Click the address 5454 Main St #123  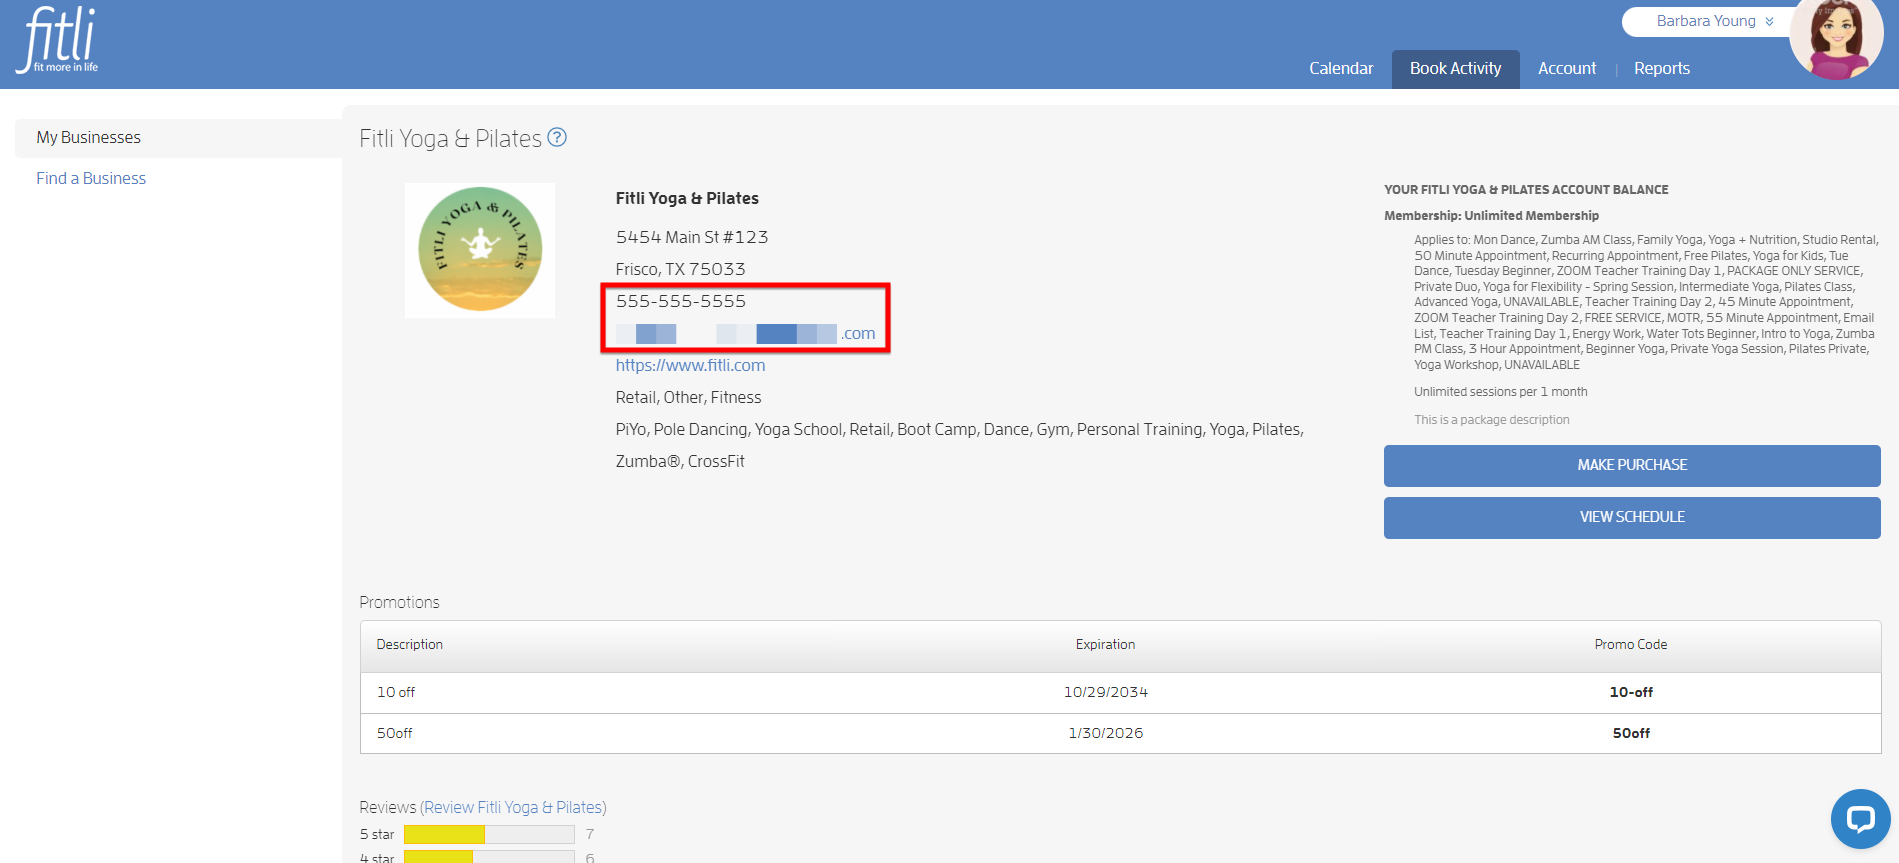(x=692, y=237)
